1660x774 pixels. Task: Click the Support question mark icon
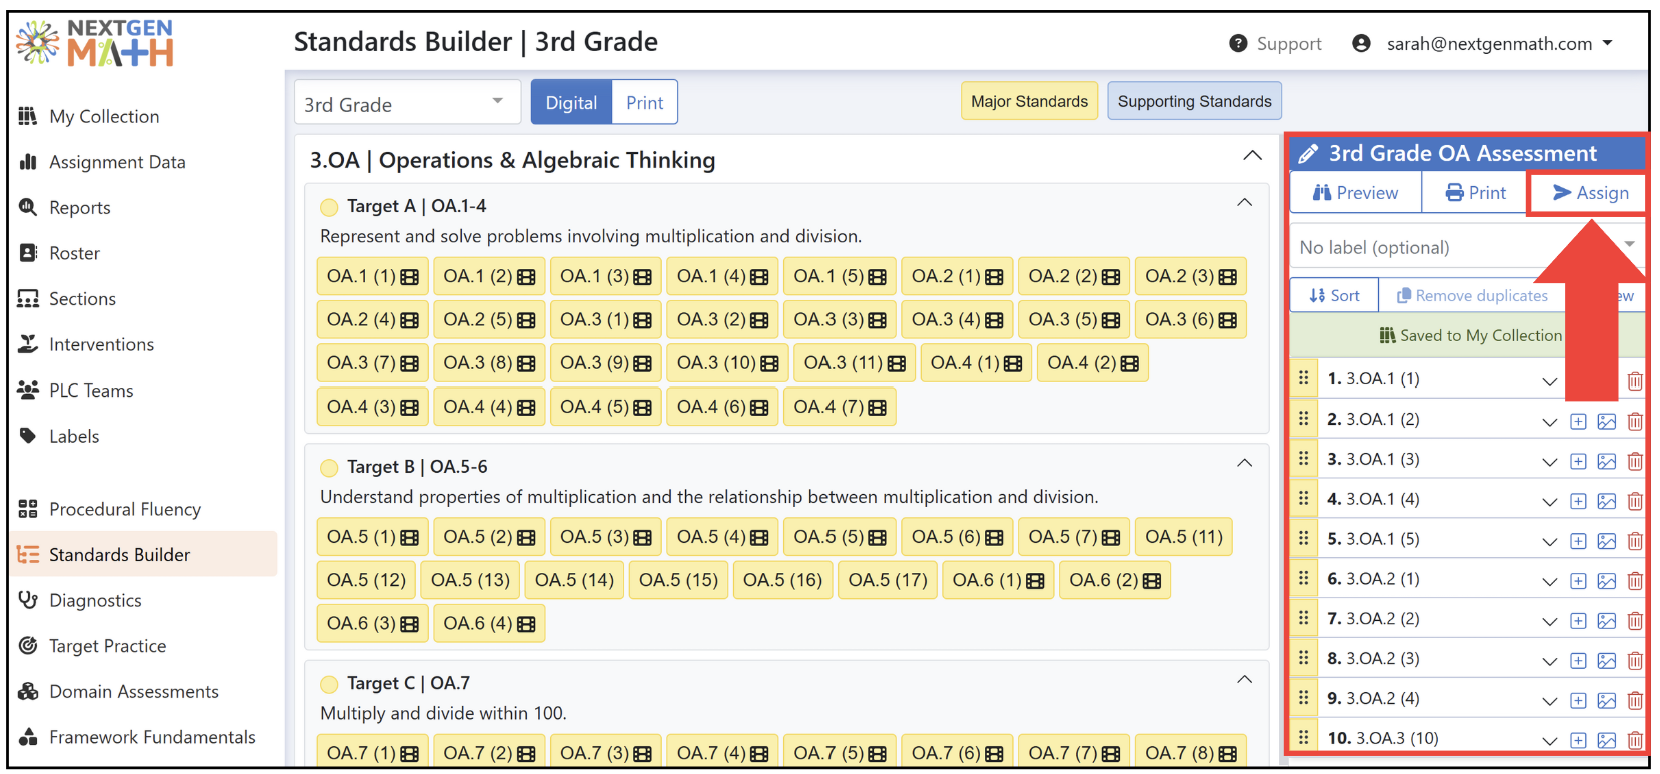coord(1238,43)
